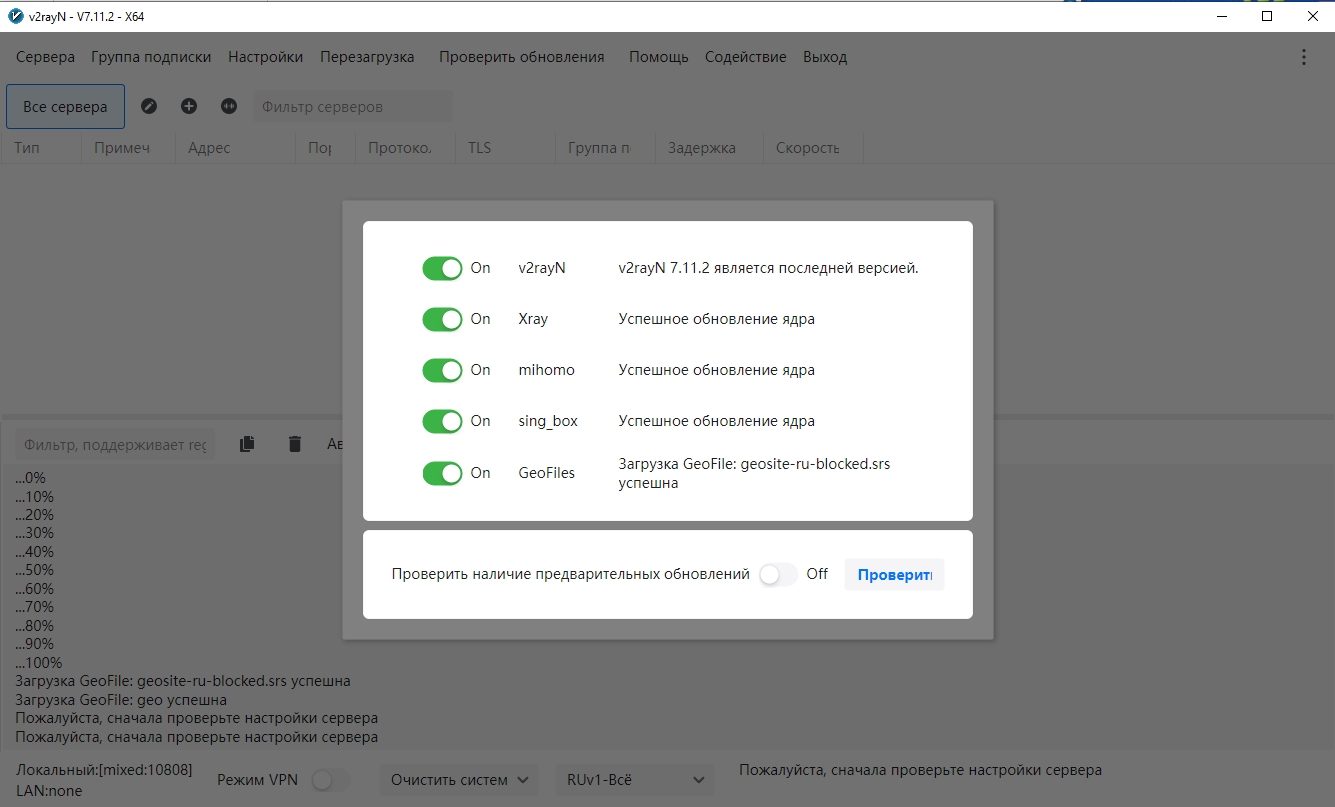The width and height of the screenshot is (1335, 807).
Task: Click Проверить обновления menu item
Action: pos(522,57)
